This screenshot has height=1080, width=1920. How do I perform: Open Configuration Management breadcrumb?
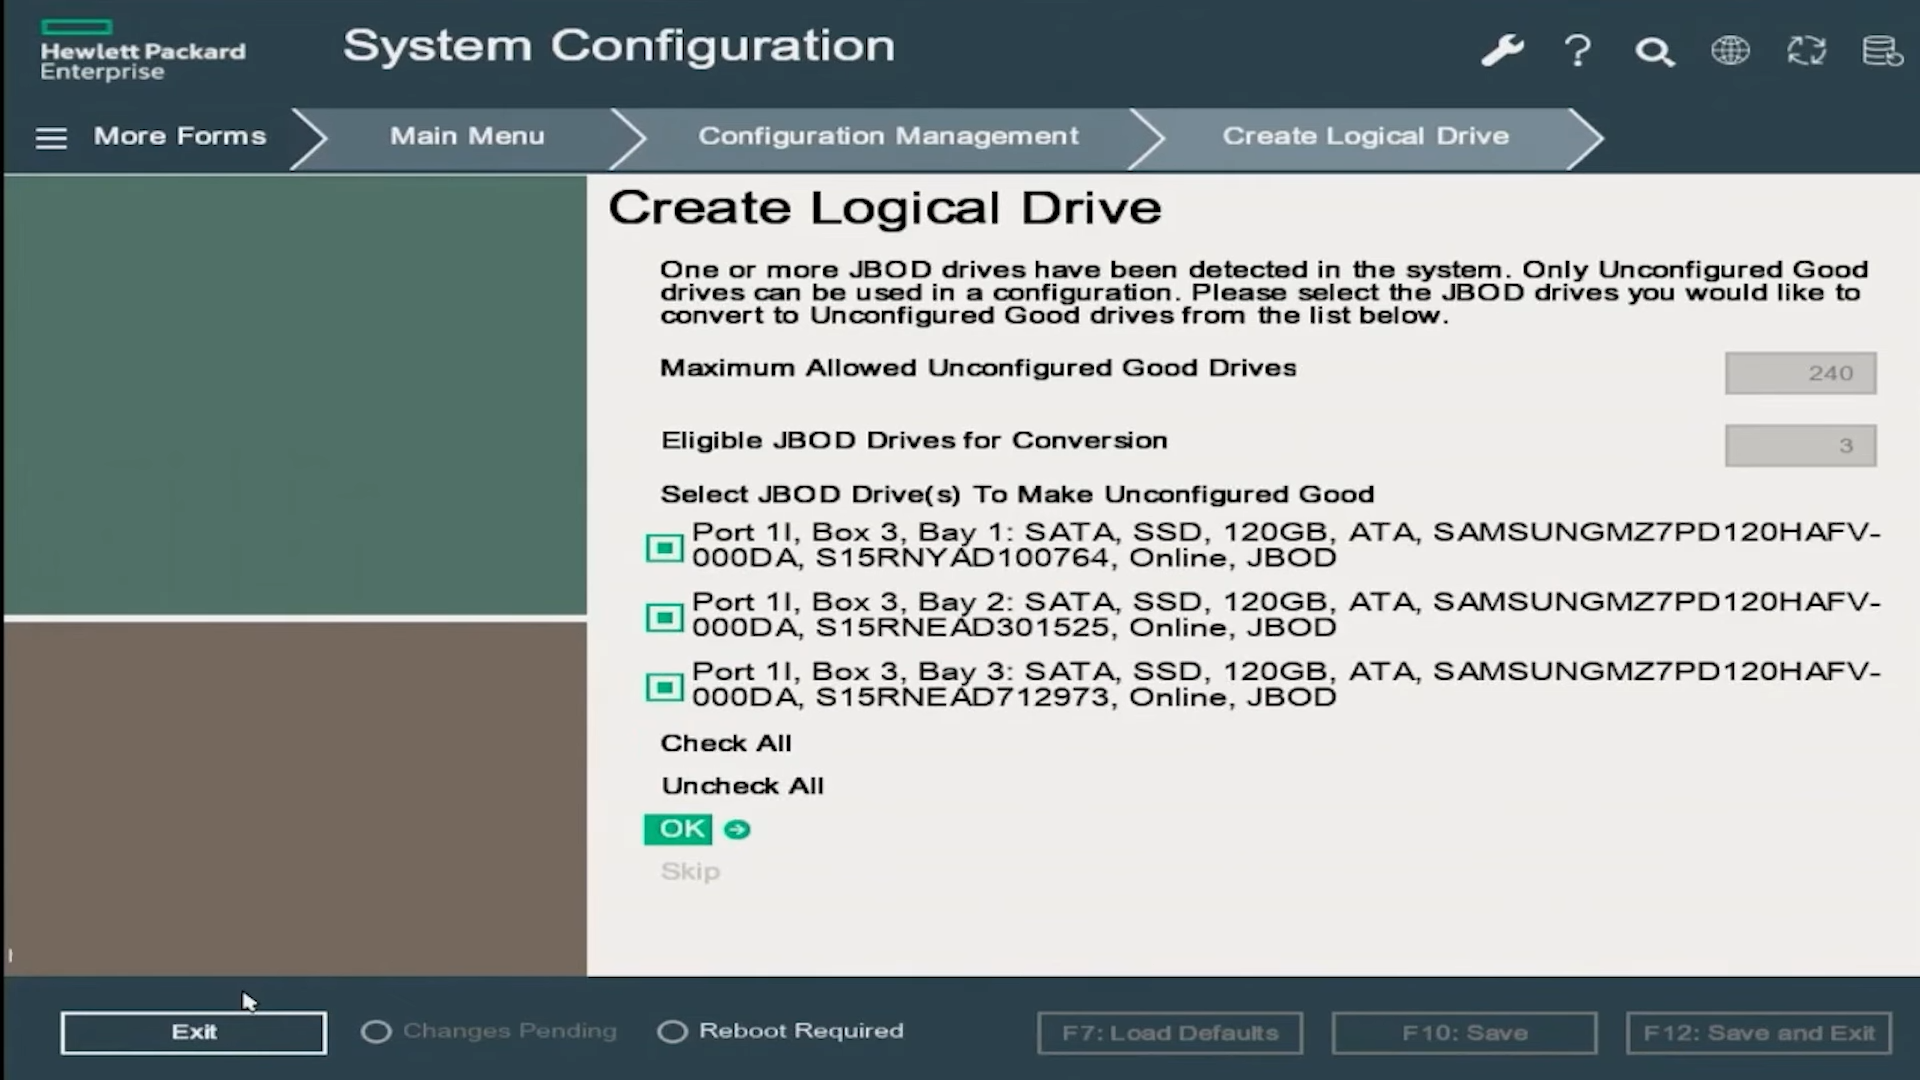(888, 136)
